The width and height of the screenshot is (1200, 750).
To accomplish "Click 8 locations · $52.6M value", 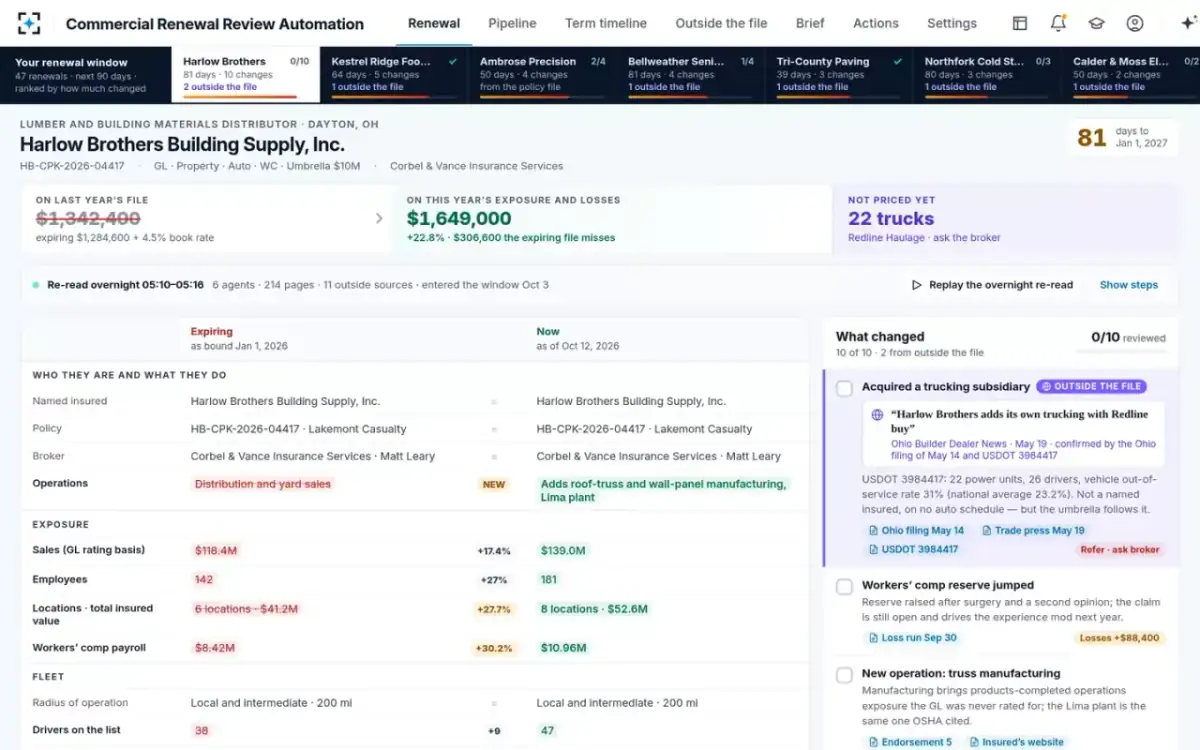I will click(594, 609).
